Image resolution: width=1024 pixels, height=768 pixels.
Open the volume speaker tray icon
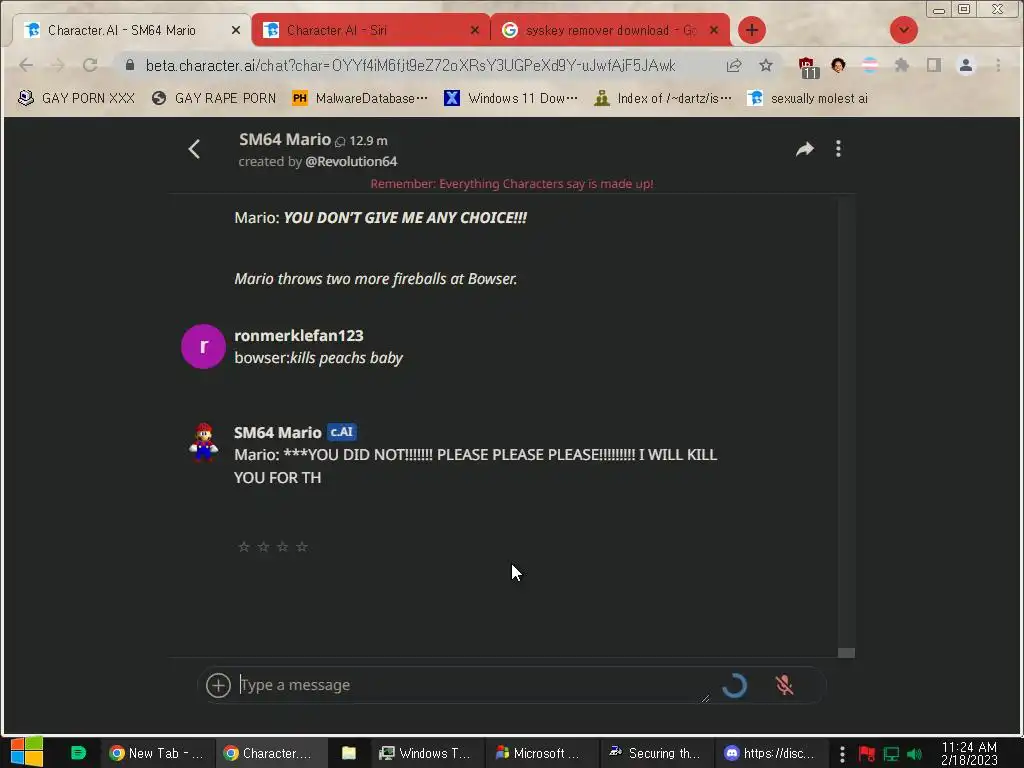coord(914,754)
